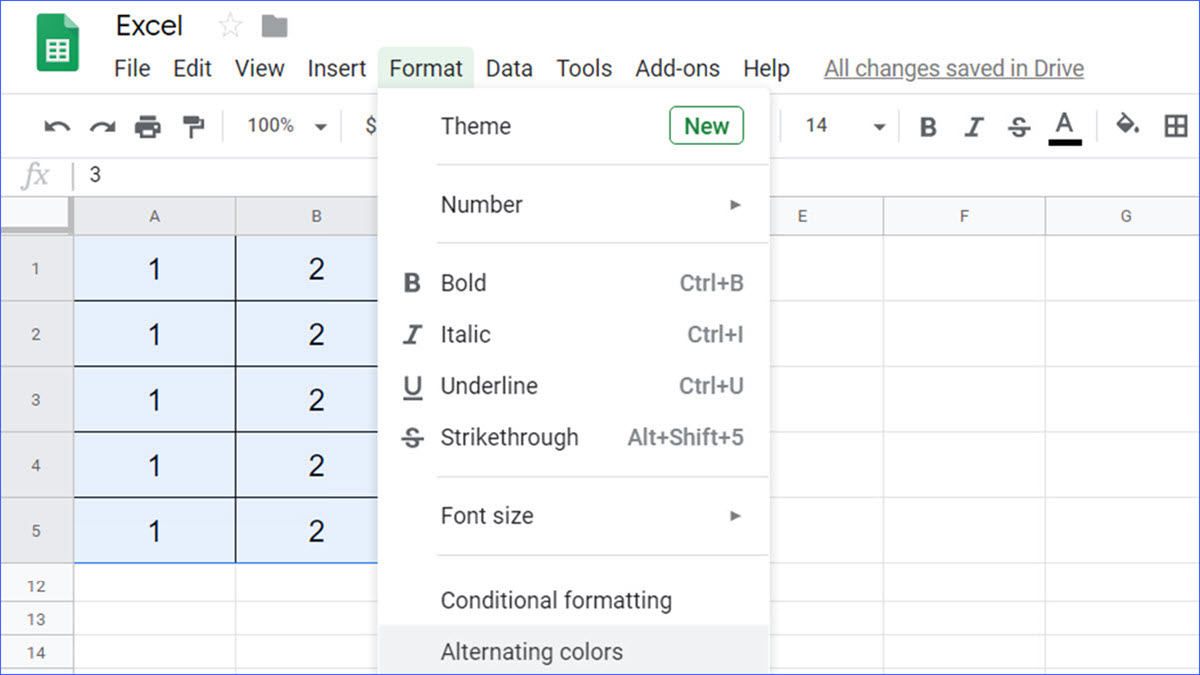The height and width of the screenshot is (675, 1200).
Task: Open the Fill color tool
Action: click(1126, 126)
